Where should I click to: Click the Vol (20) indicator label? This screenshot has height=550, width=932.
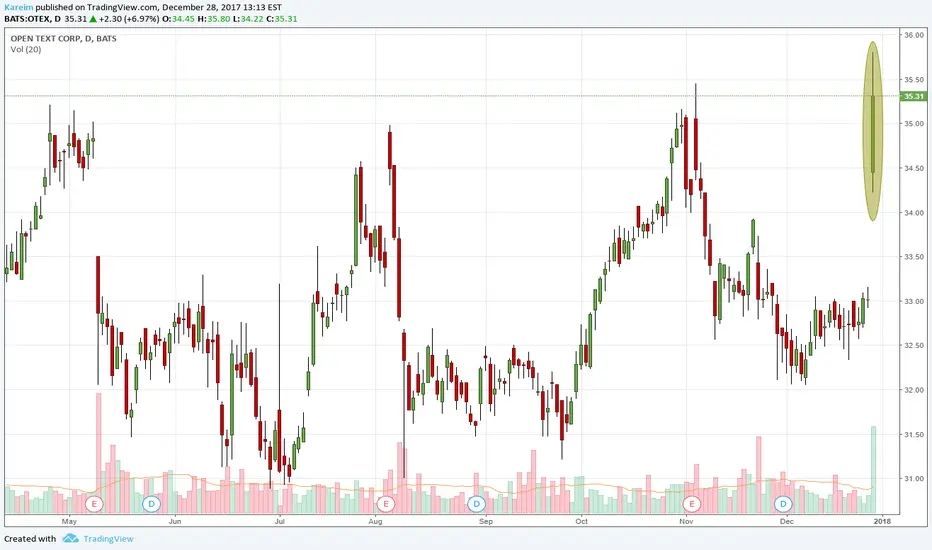(x=26, y=49)
